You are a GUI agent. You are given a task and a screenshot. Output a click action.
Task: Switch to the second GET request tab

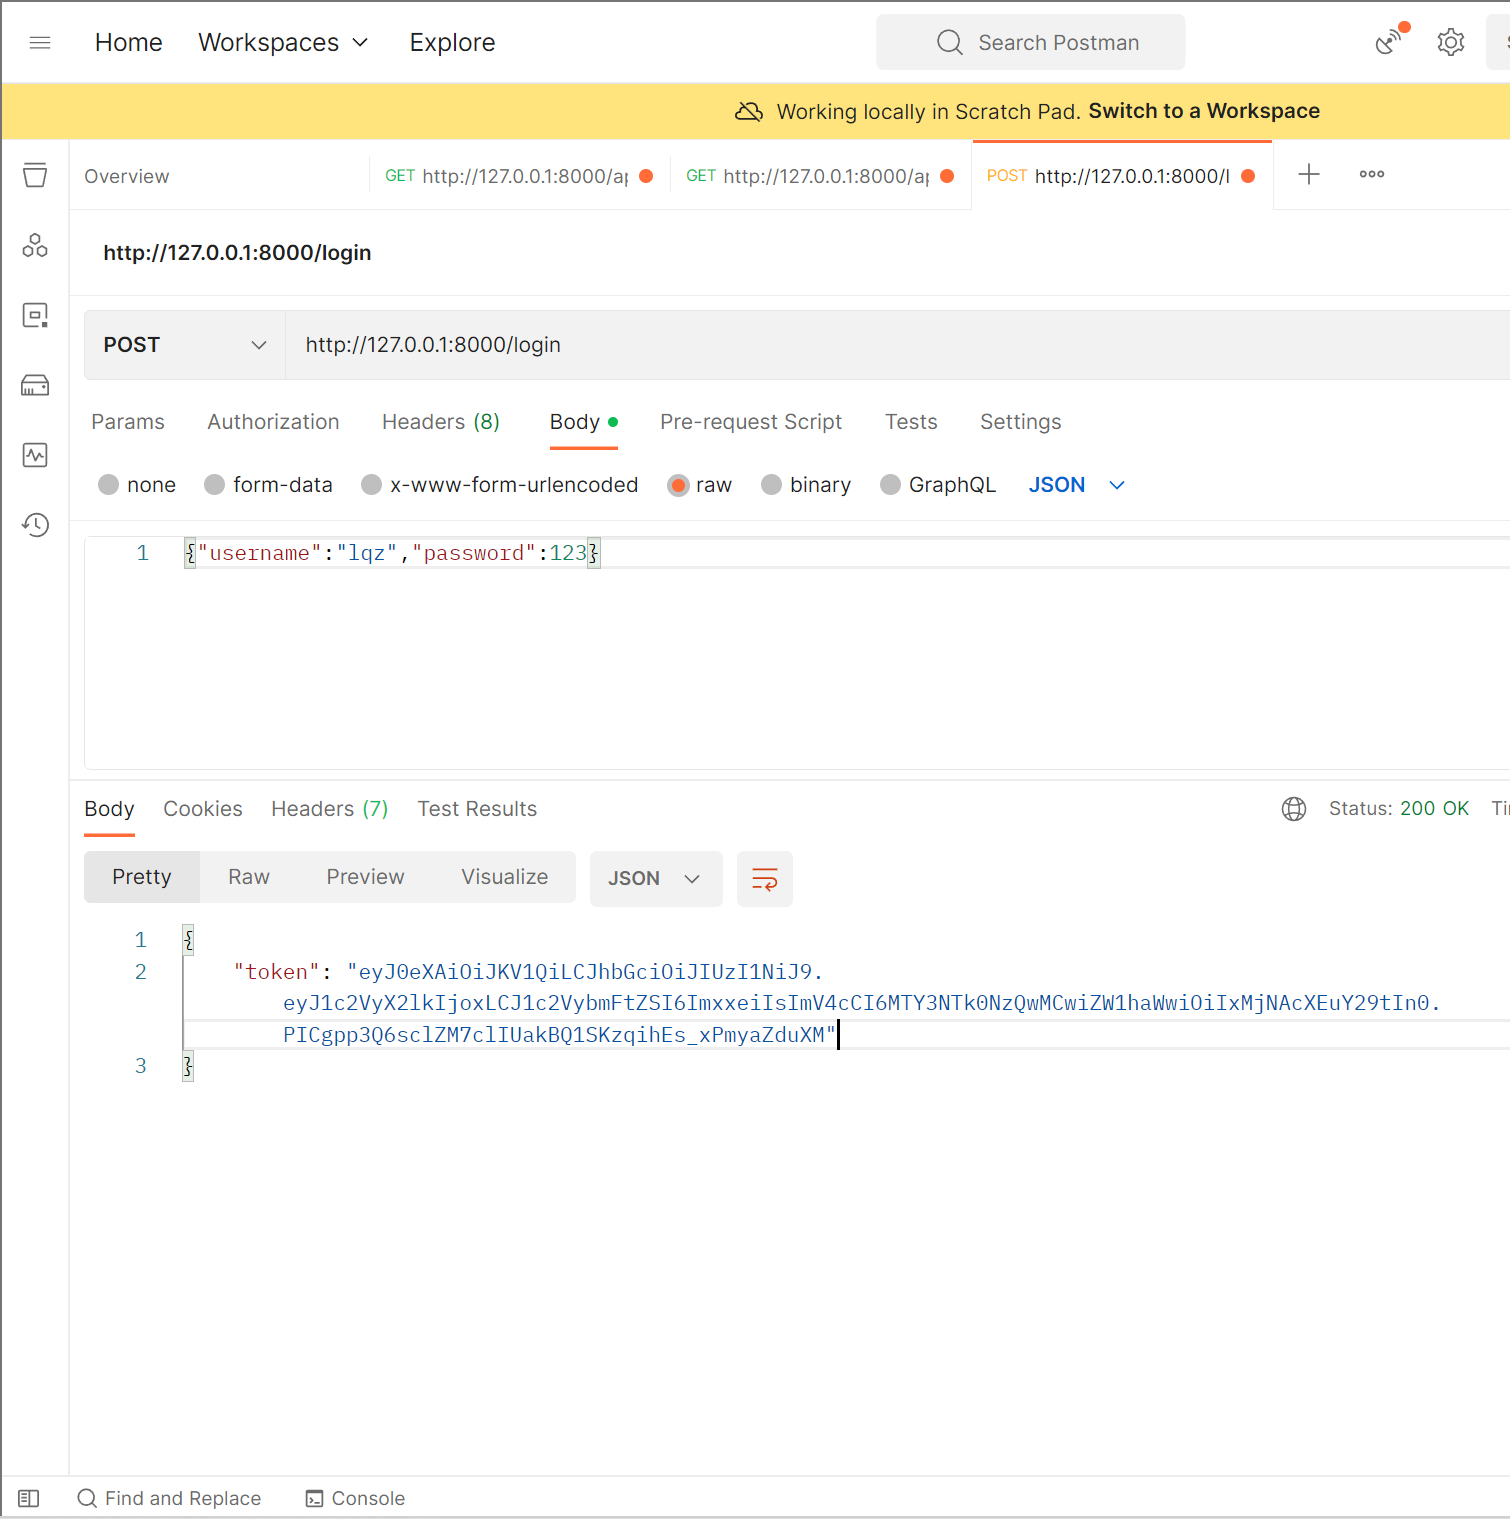click(820, 176)
